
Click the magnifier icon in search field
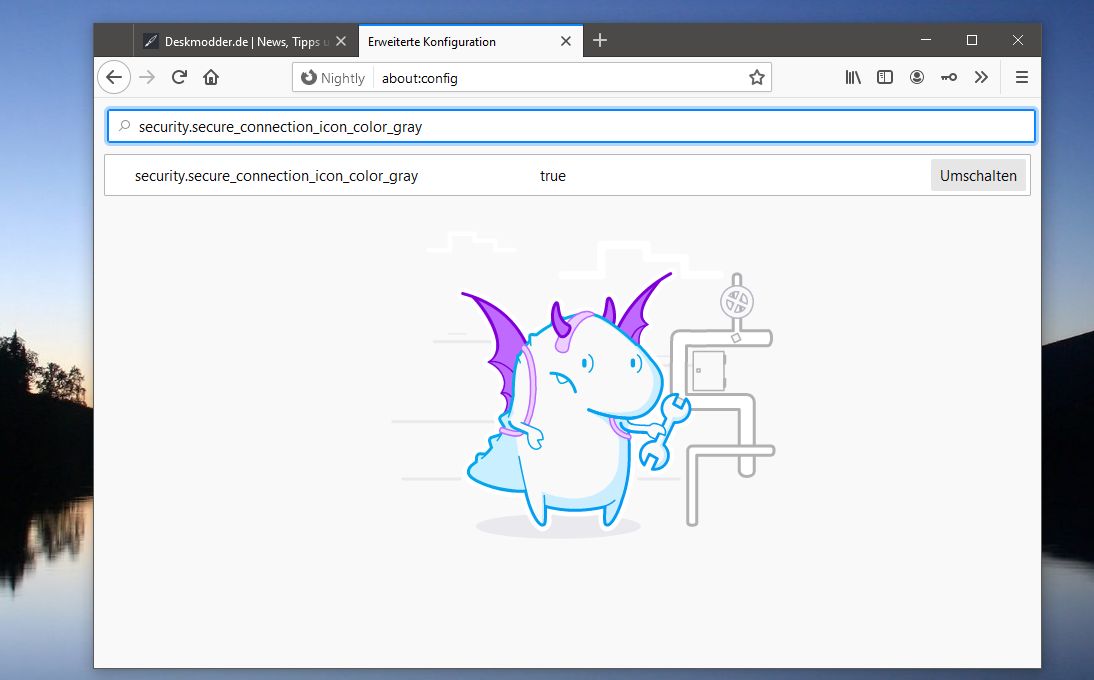[124, 126]
